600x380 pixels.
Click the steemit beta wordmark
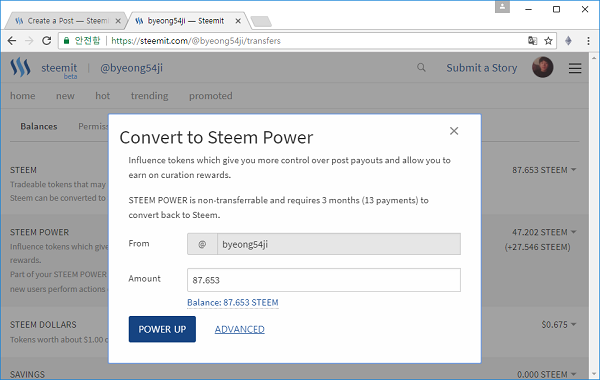pyautogui.click(x=59, y=70)
